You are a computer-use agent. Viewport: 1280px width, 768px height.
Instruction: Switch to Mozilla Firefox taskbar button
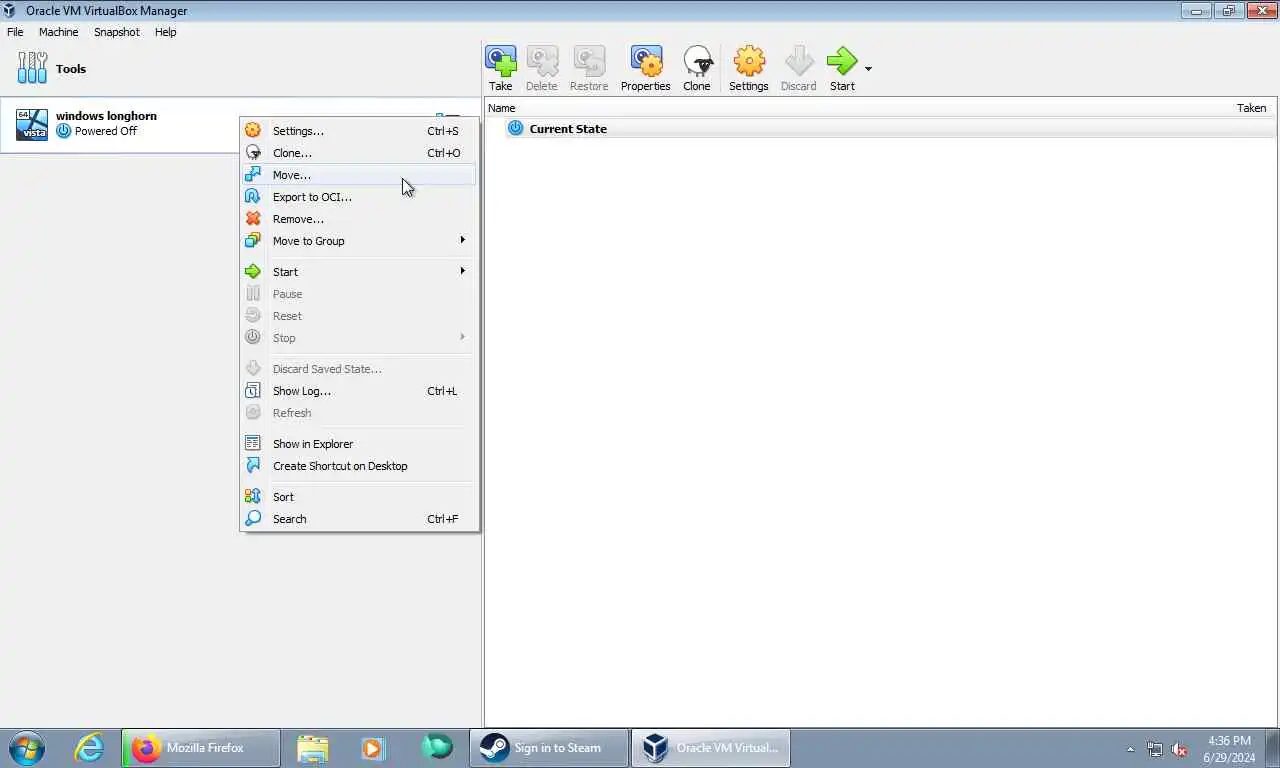(x=201, y=747)
